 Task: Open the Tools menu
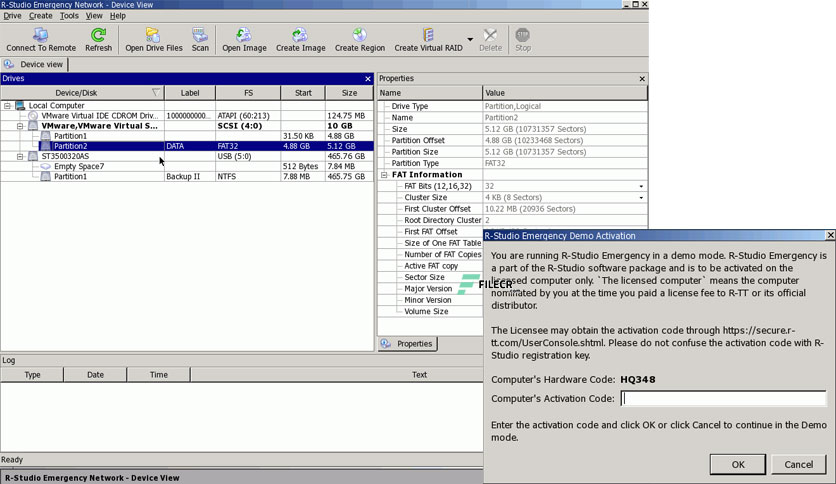[69, 15]
